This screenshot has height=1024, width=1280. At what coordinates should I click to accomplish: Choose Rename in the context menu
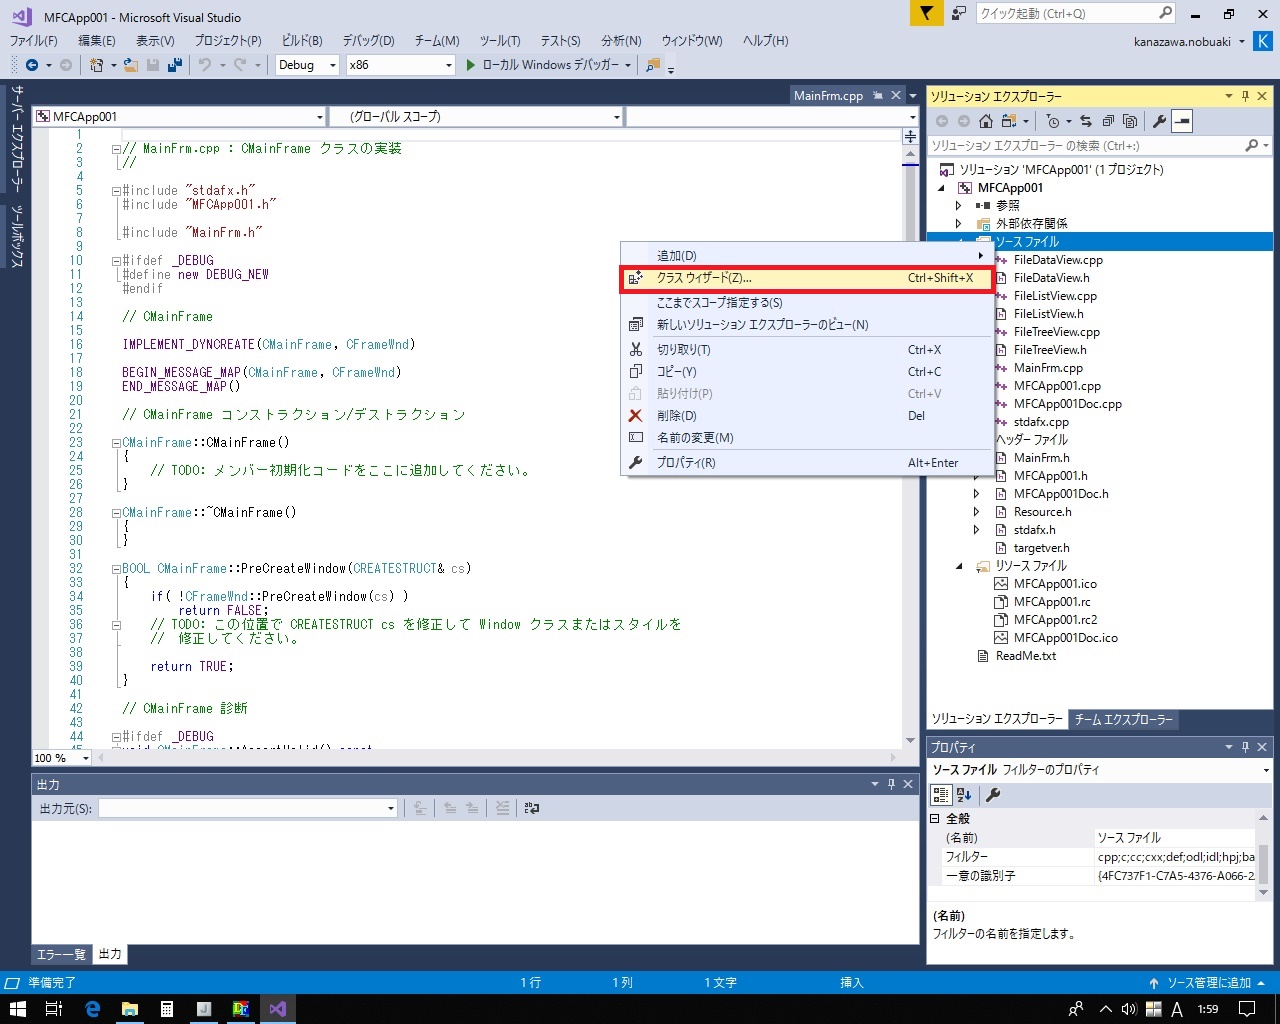coord(807,438)
